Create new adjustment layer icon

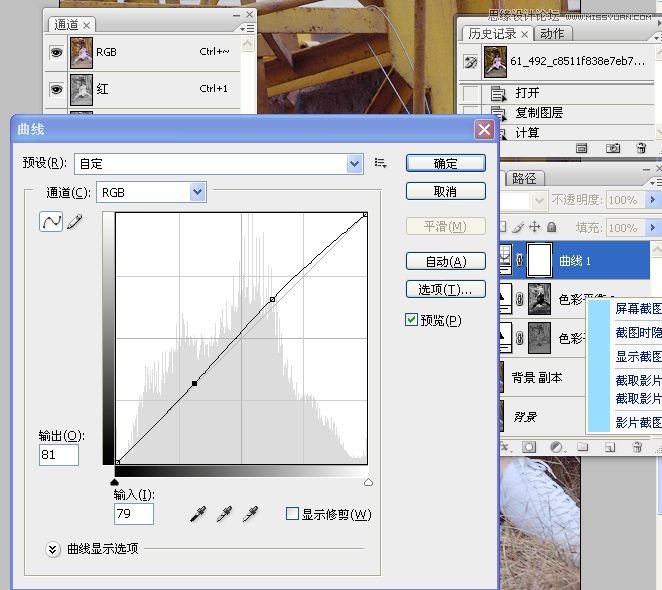[556, 447]
